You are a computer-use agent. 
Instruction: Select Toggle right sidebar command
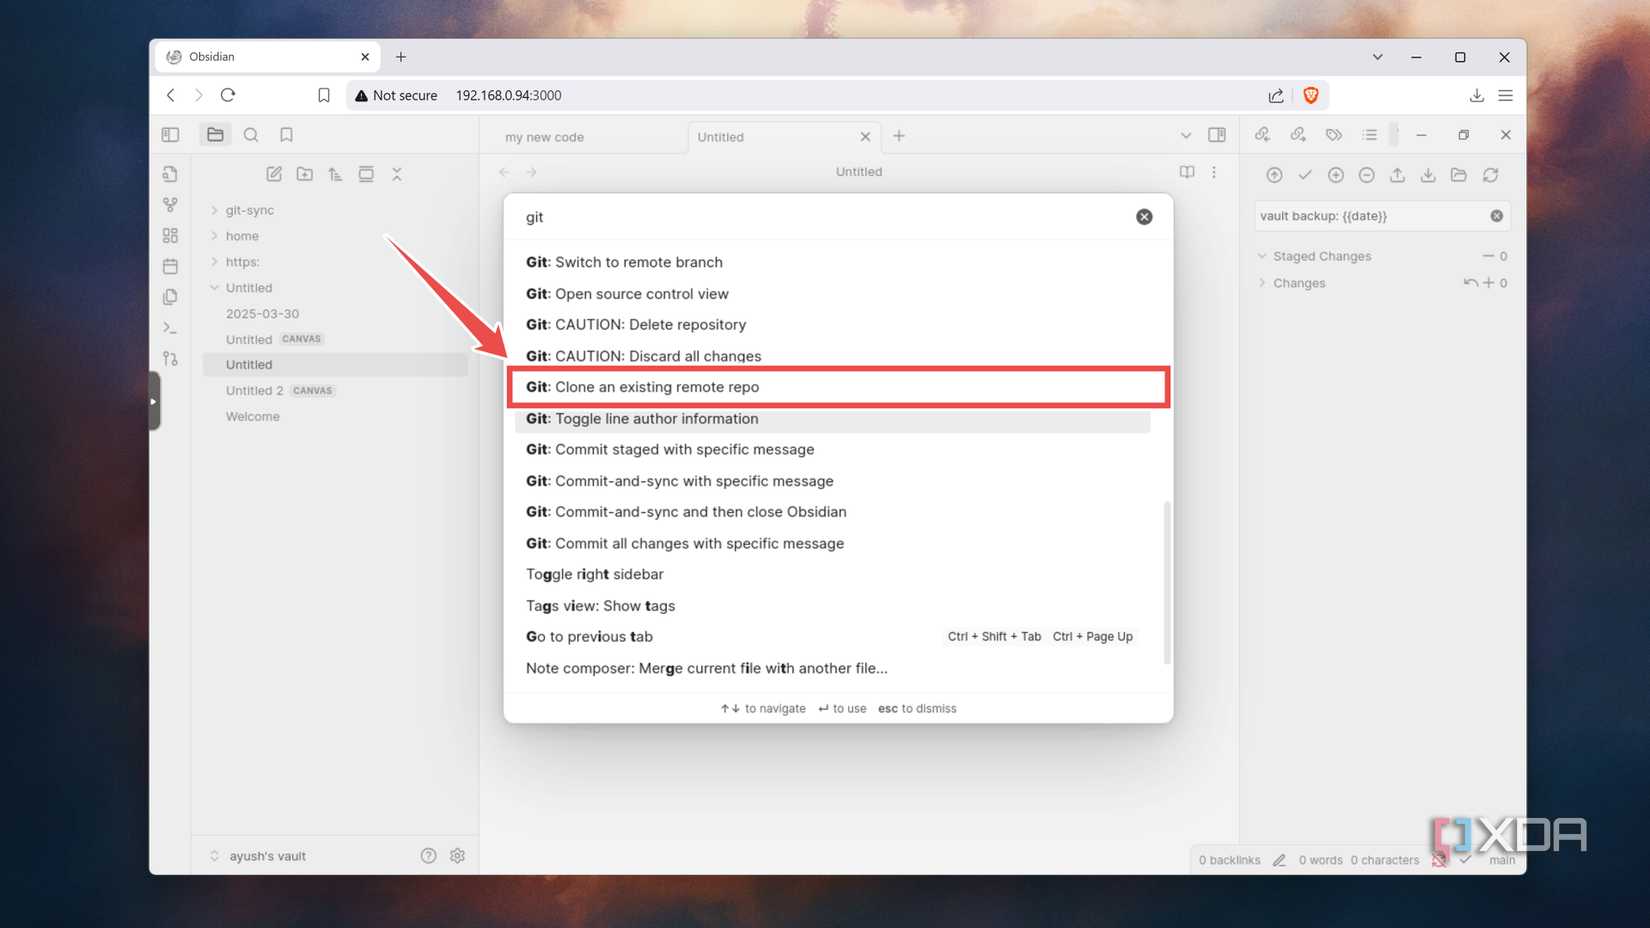click(x=832, y=574)
